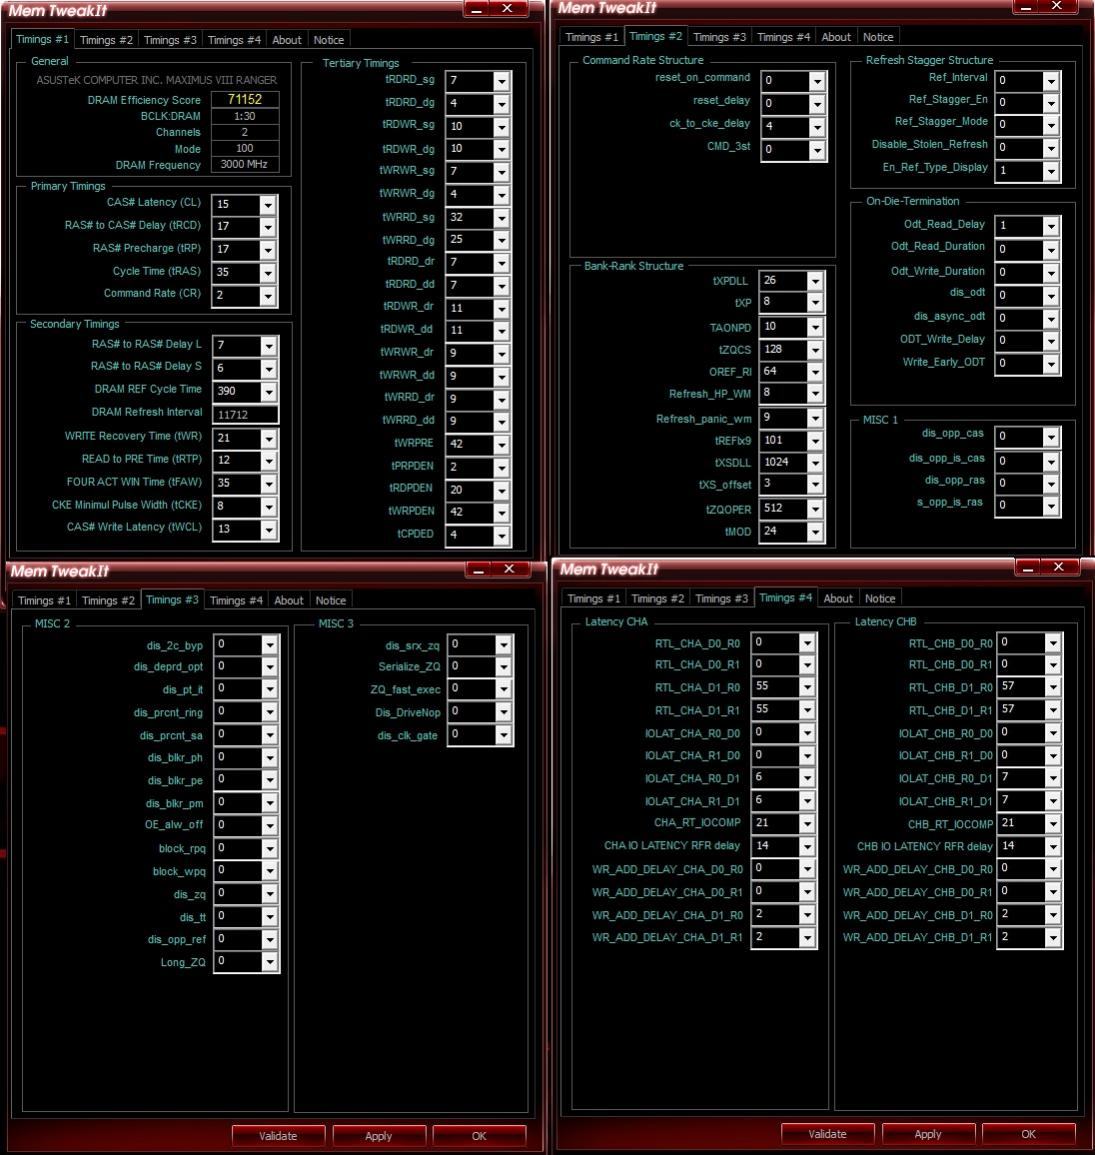The height and width of the screenshot is (1155, 1095).
Task: Open tWRRD_sg dropdown arrow
Action: point(501,218)
